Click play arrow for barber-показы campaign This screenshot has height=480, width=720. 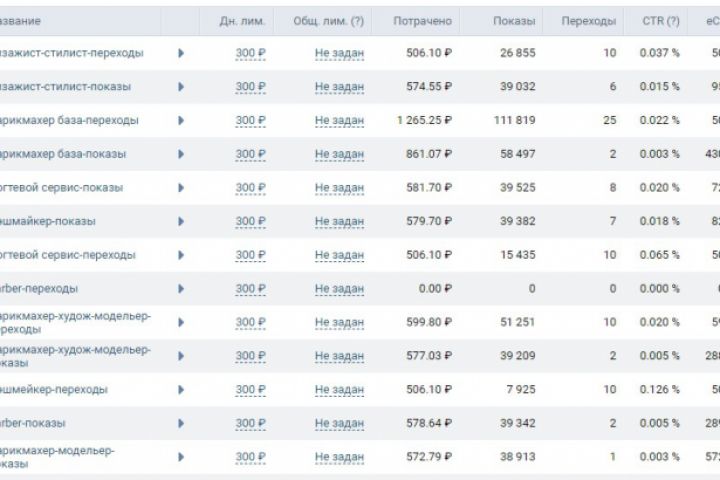[181, 424]
